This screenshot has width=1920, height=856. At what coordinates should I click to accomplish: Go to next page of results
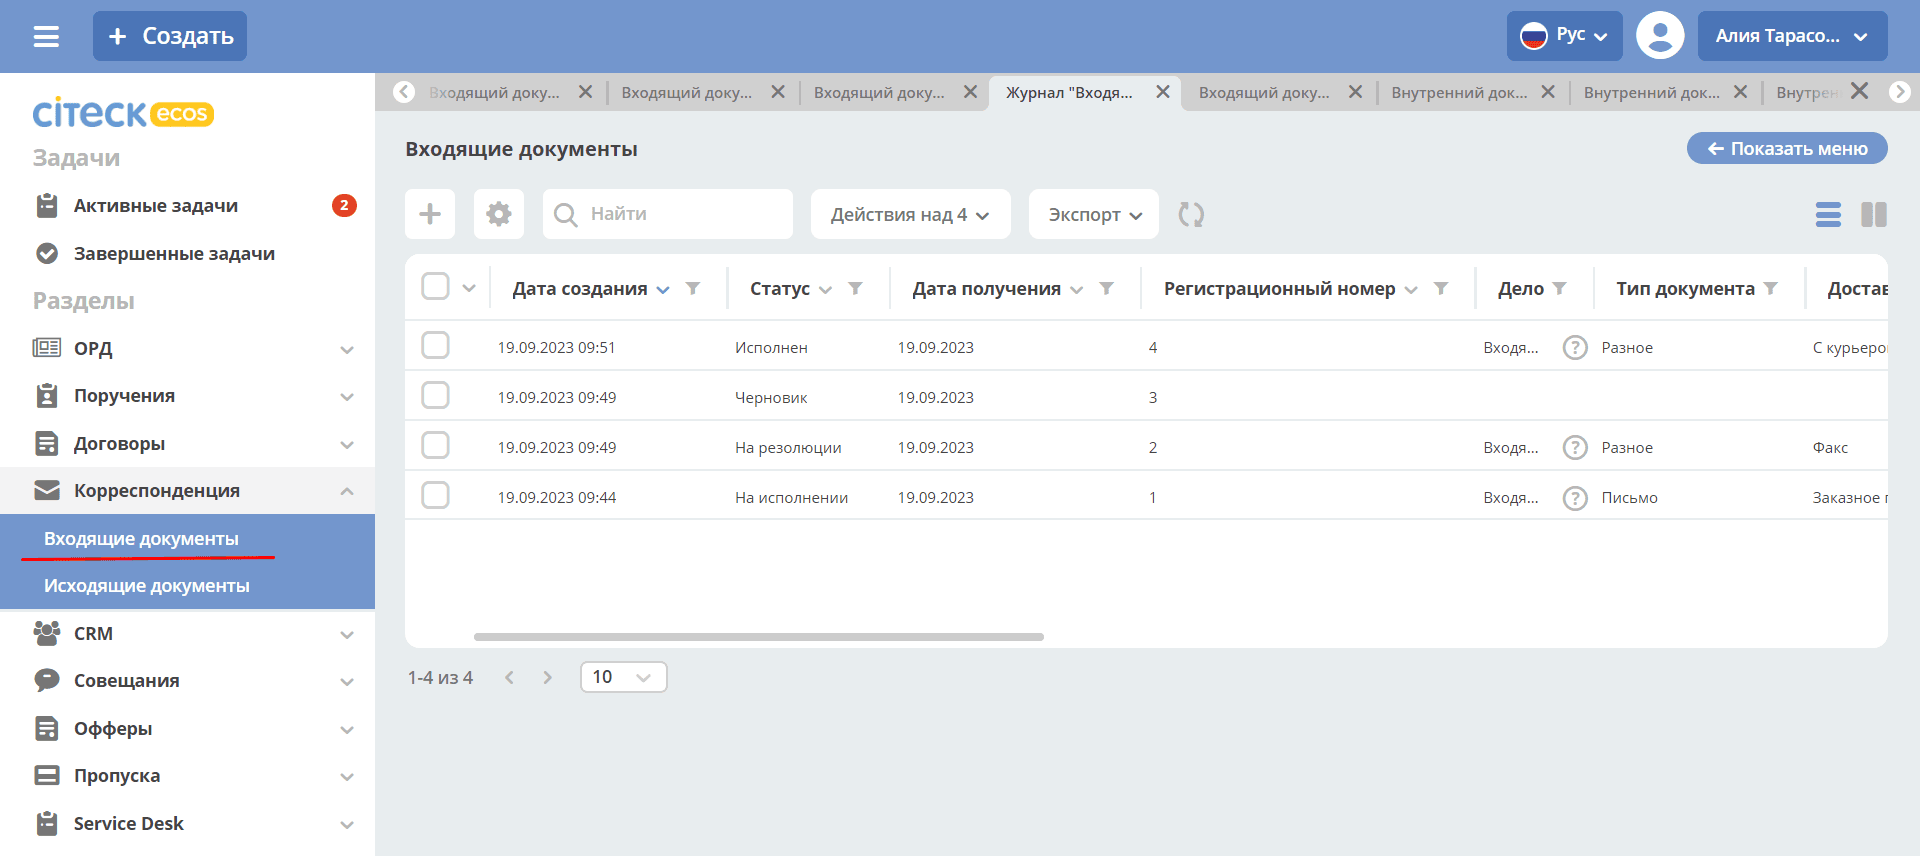[547, 677]
